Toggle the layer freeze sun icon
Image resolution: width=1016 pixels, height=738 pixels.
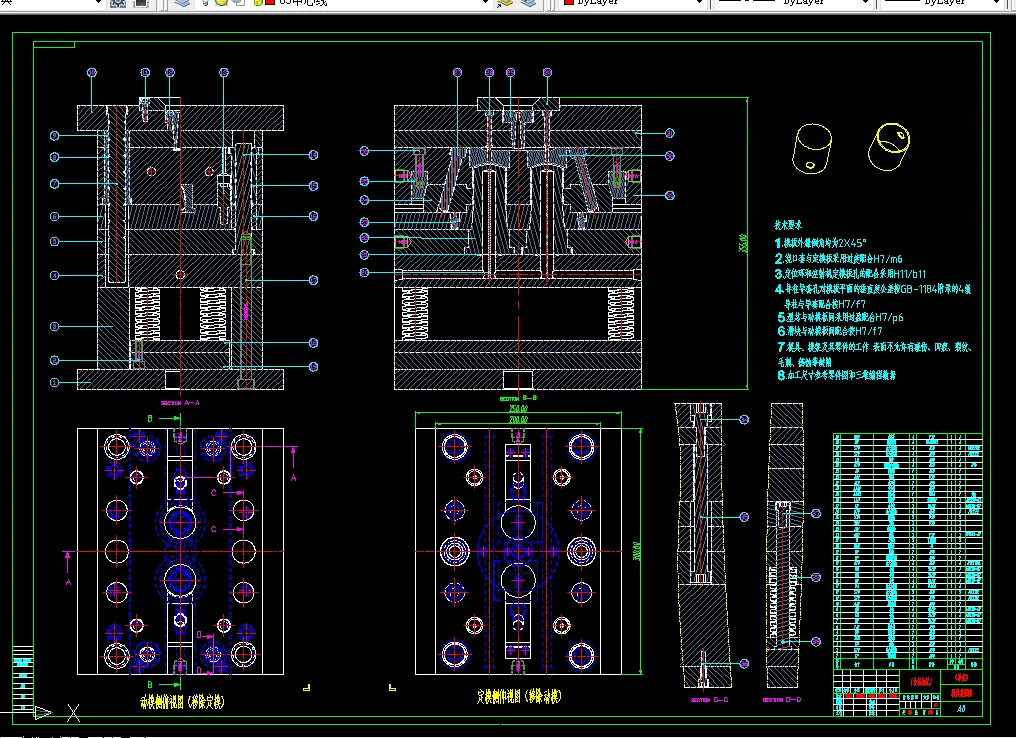point(220,3)
